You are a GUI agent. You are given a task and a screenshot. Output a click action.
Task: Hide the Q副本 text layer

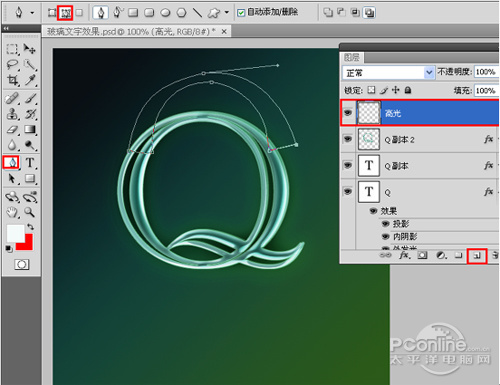[x=348, y=165]
